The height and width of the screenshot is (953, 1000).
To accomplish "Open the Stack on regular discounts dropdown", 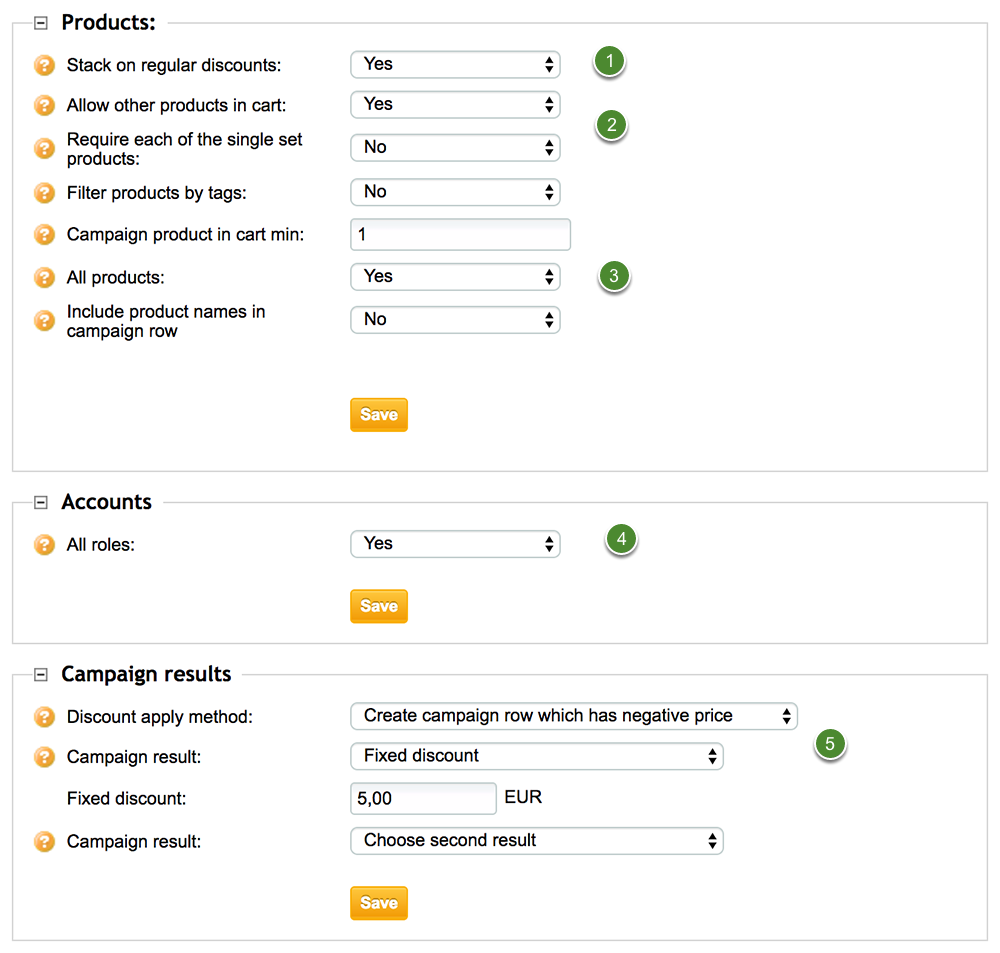I will tap(455, 64).
